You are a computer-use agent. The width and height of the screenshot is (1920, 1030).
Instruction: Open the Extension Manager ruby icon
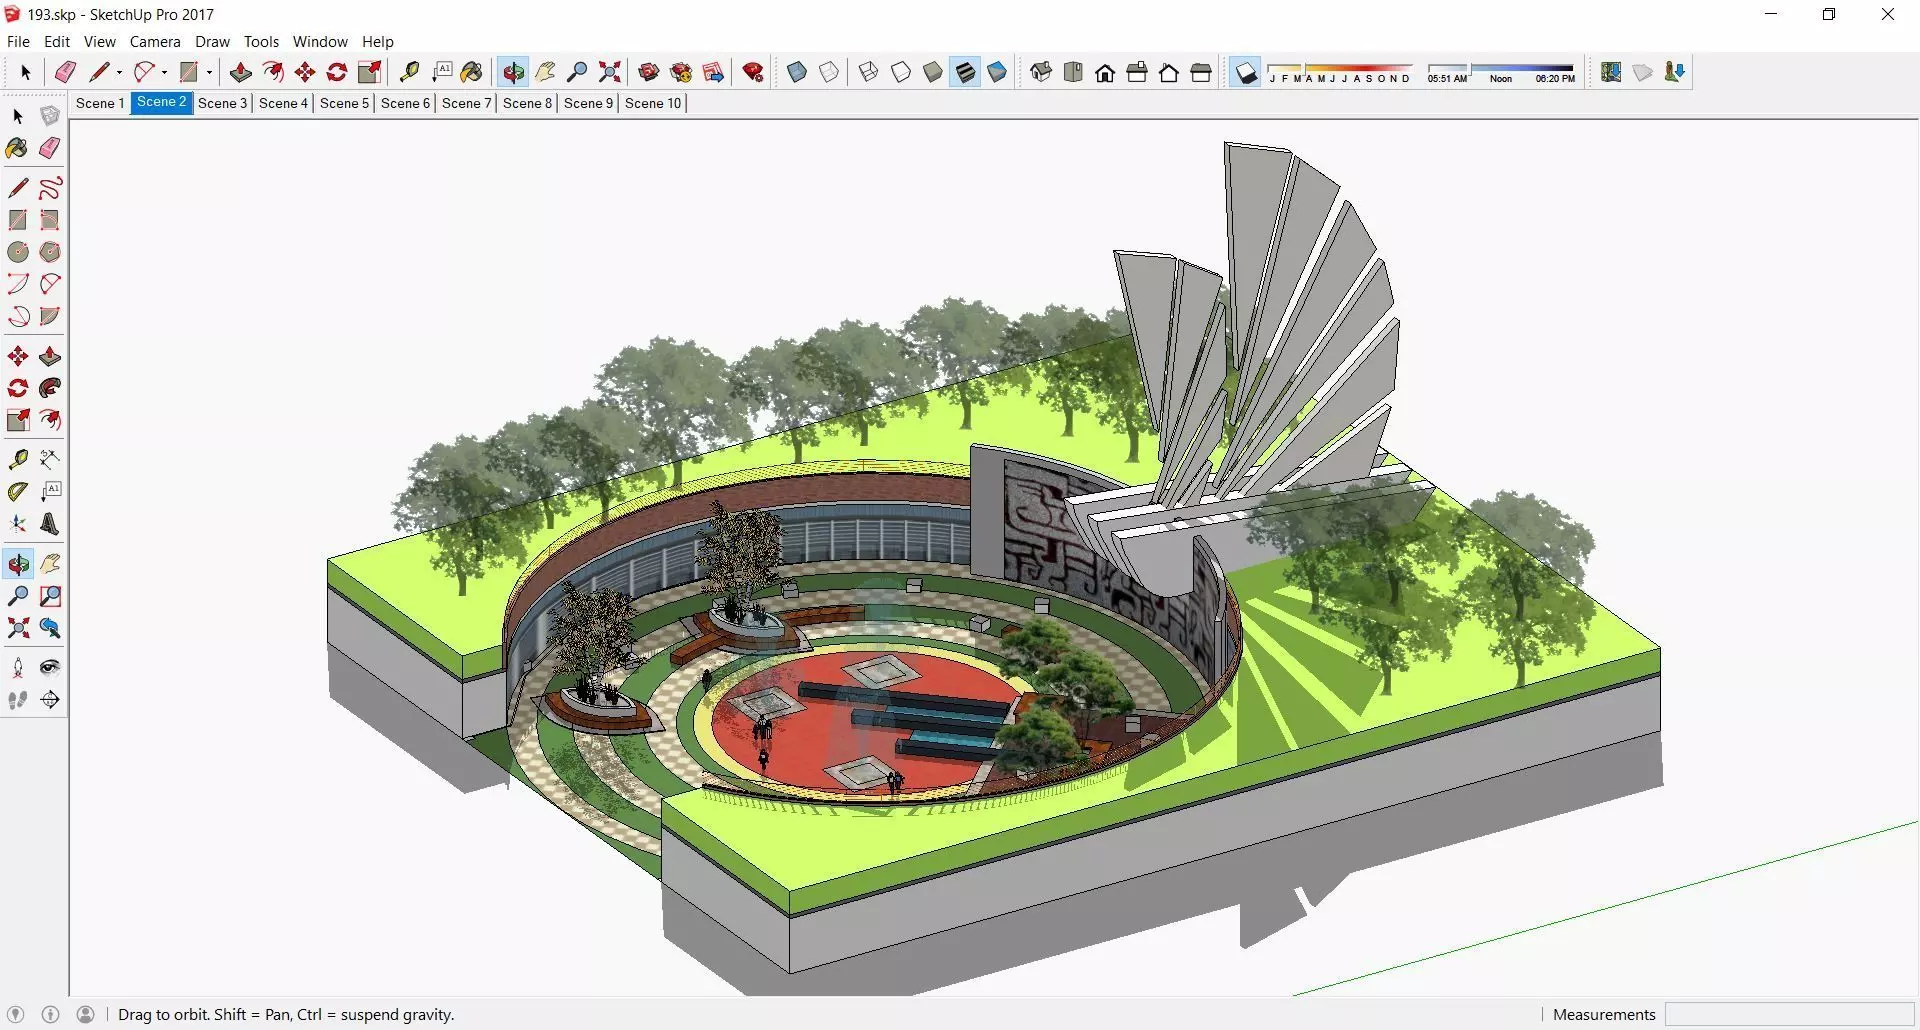coord(754,72)
